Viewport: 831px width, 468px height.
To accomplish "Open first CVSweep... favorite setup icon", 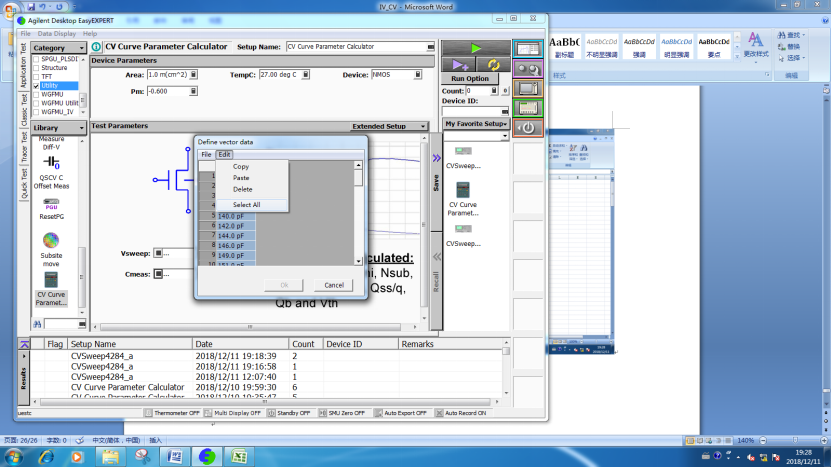I will (x=463, y=157).
